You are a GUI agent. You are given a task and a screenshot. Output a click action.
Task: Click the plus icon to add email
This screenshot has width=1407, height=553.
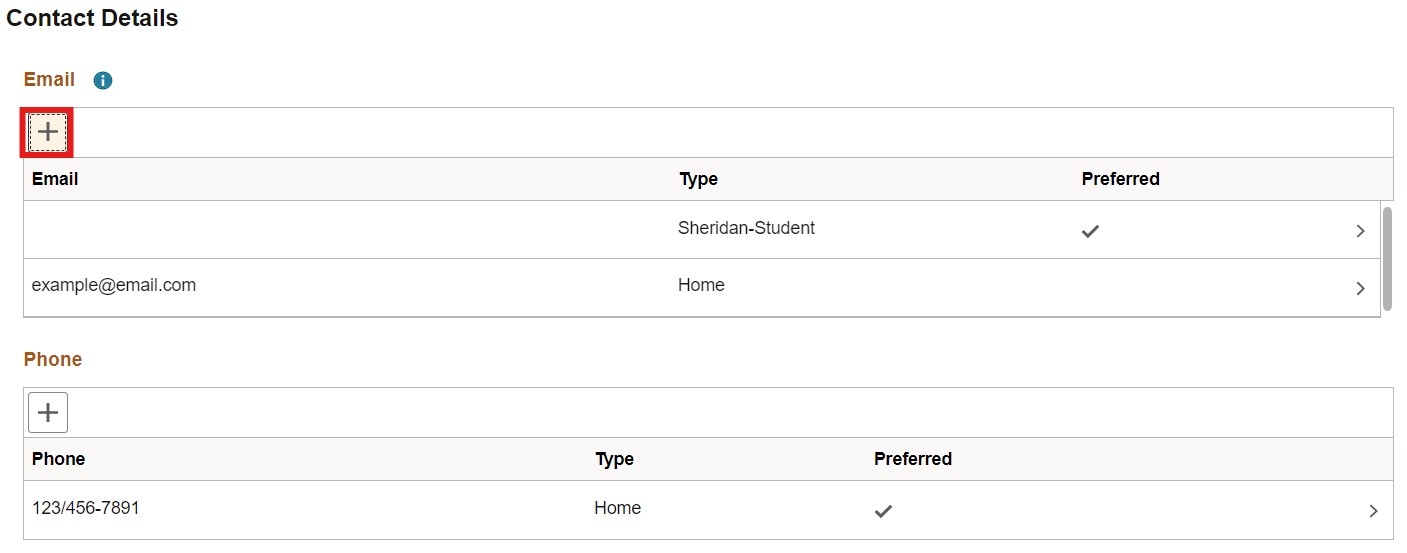47,132
